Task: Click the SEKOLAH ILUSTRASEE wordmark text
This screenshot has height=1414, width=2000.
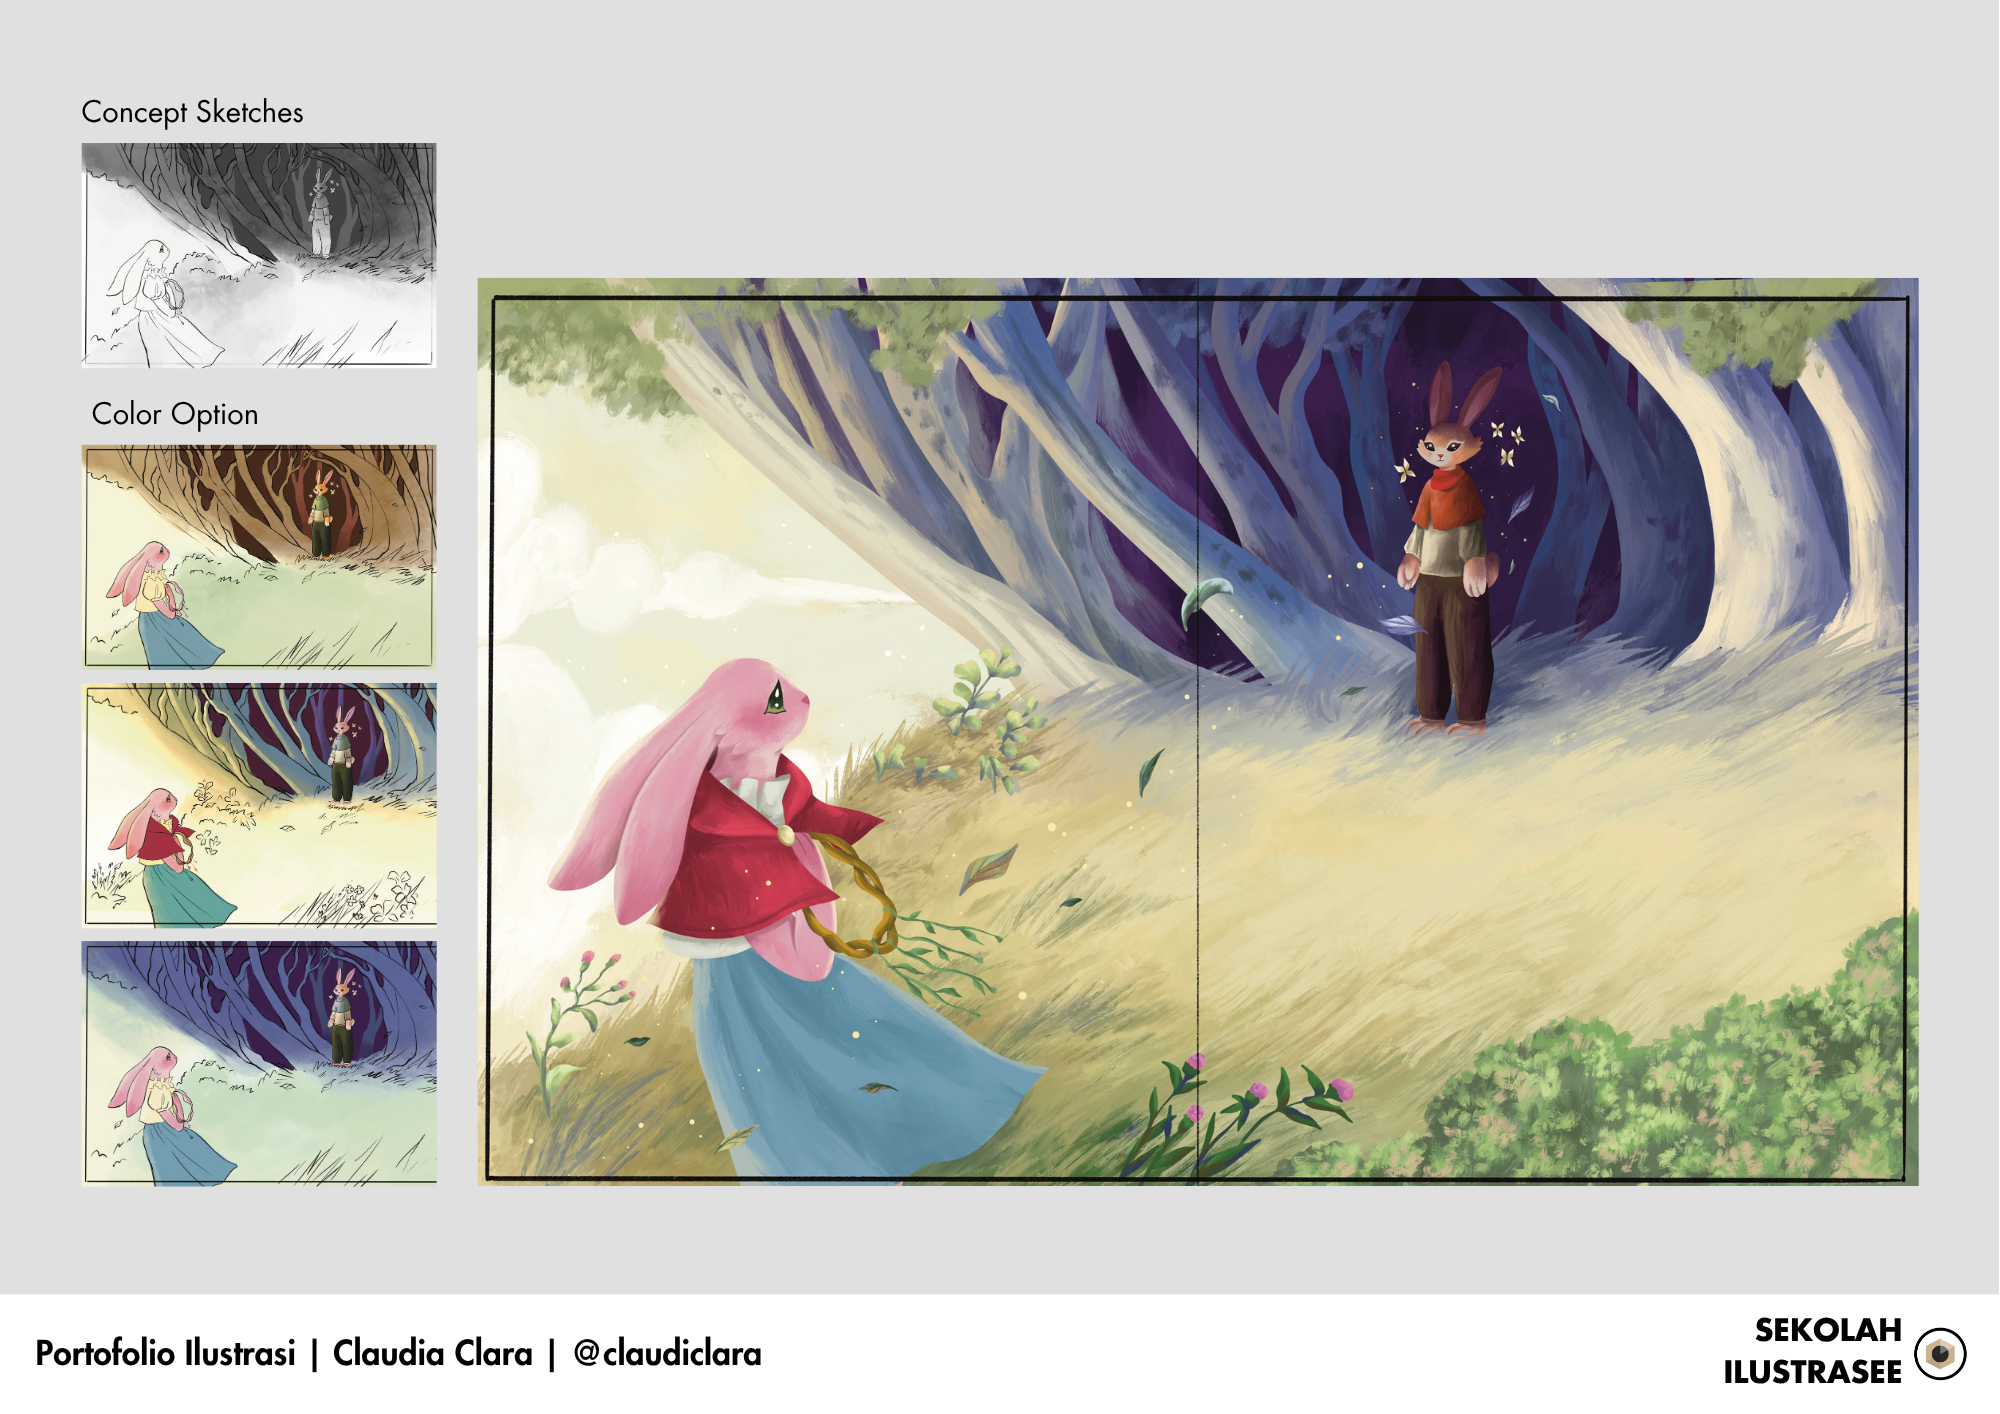Action: (1812, 1351)
